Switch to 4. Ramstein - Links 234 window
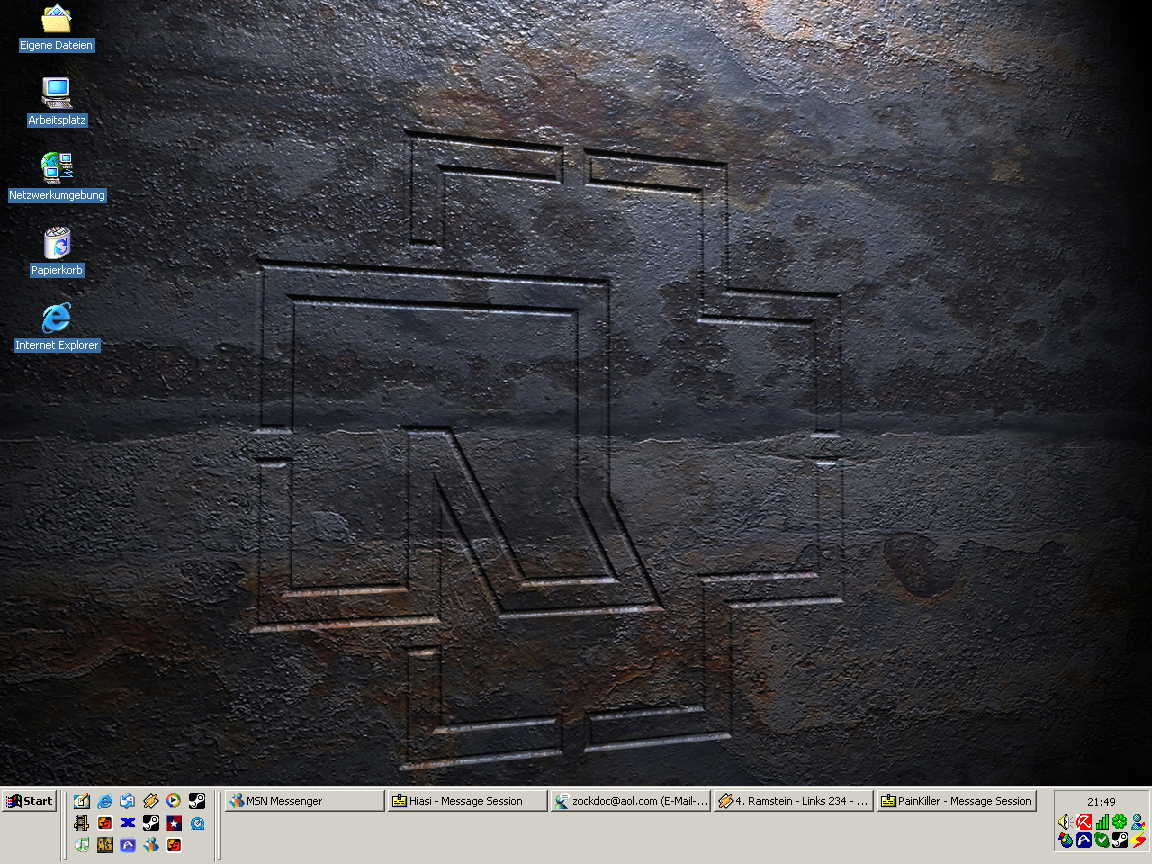The height and width of the screenshot is (864, 1152). click(x=793, y=801)
